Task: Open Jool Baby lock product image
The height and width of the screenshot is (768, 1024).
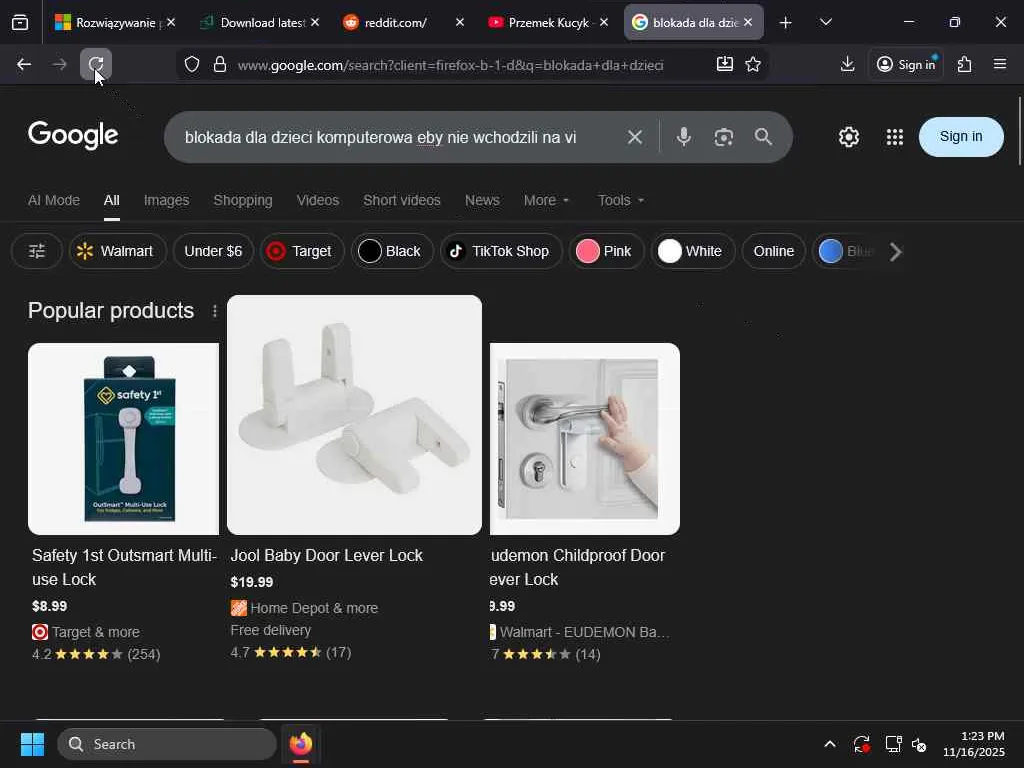Action: coord(355,415)
